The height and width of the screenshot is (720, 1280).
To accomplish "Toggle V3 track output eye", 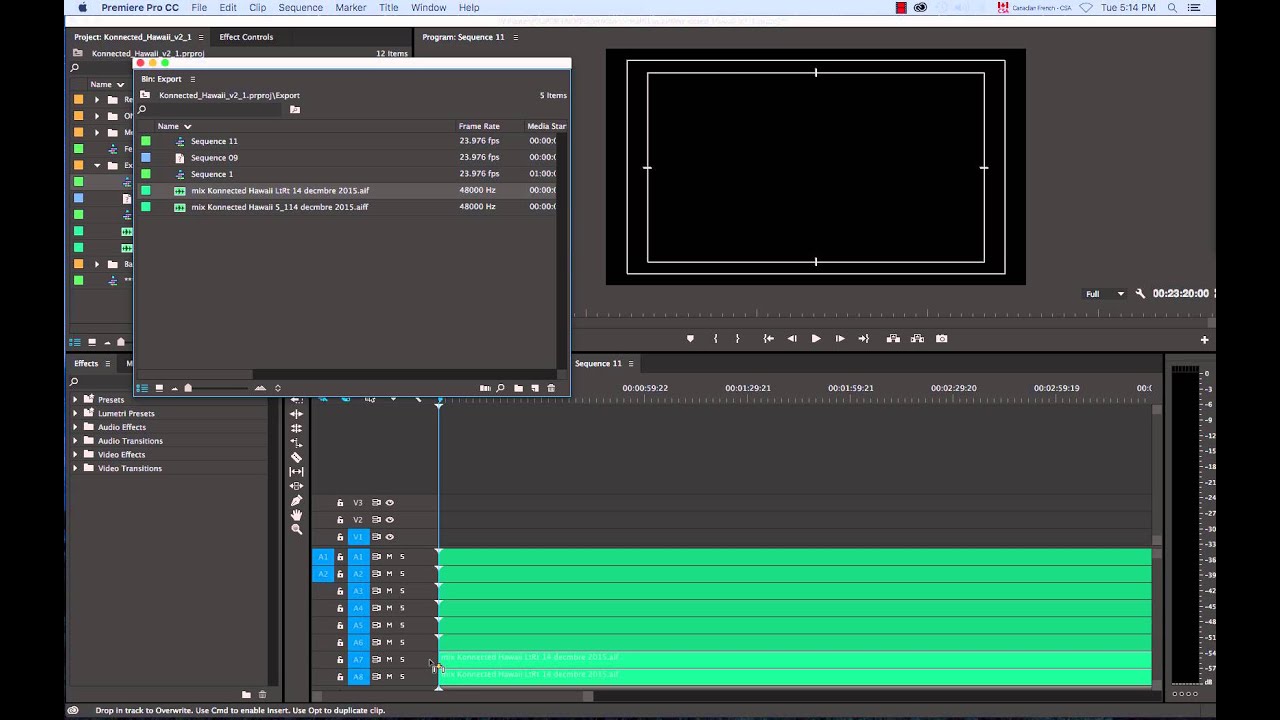I will [390, 503].
